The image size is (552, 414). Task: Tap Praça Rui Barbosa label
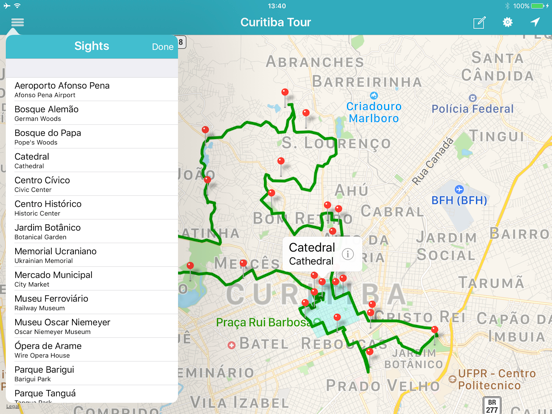pyautogui.click(x=263, y=322)
